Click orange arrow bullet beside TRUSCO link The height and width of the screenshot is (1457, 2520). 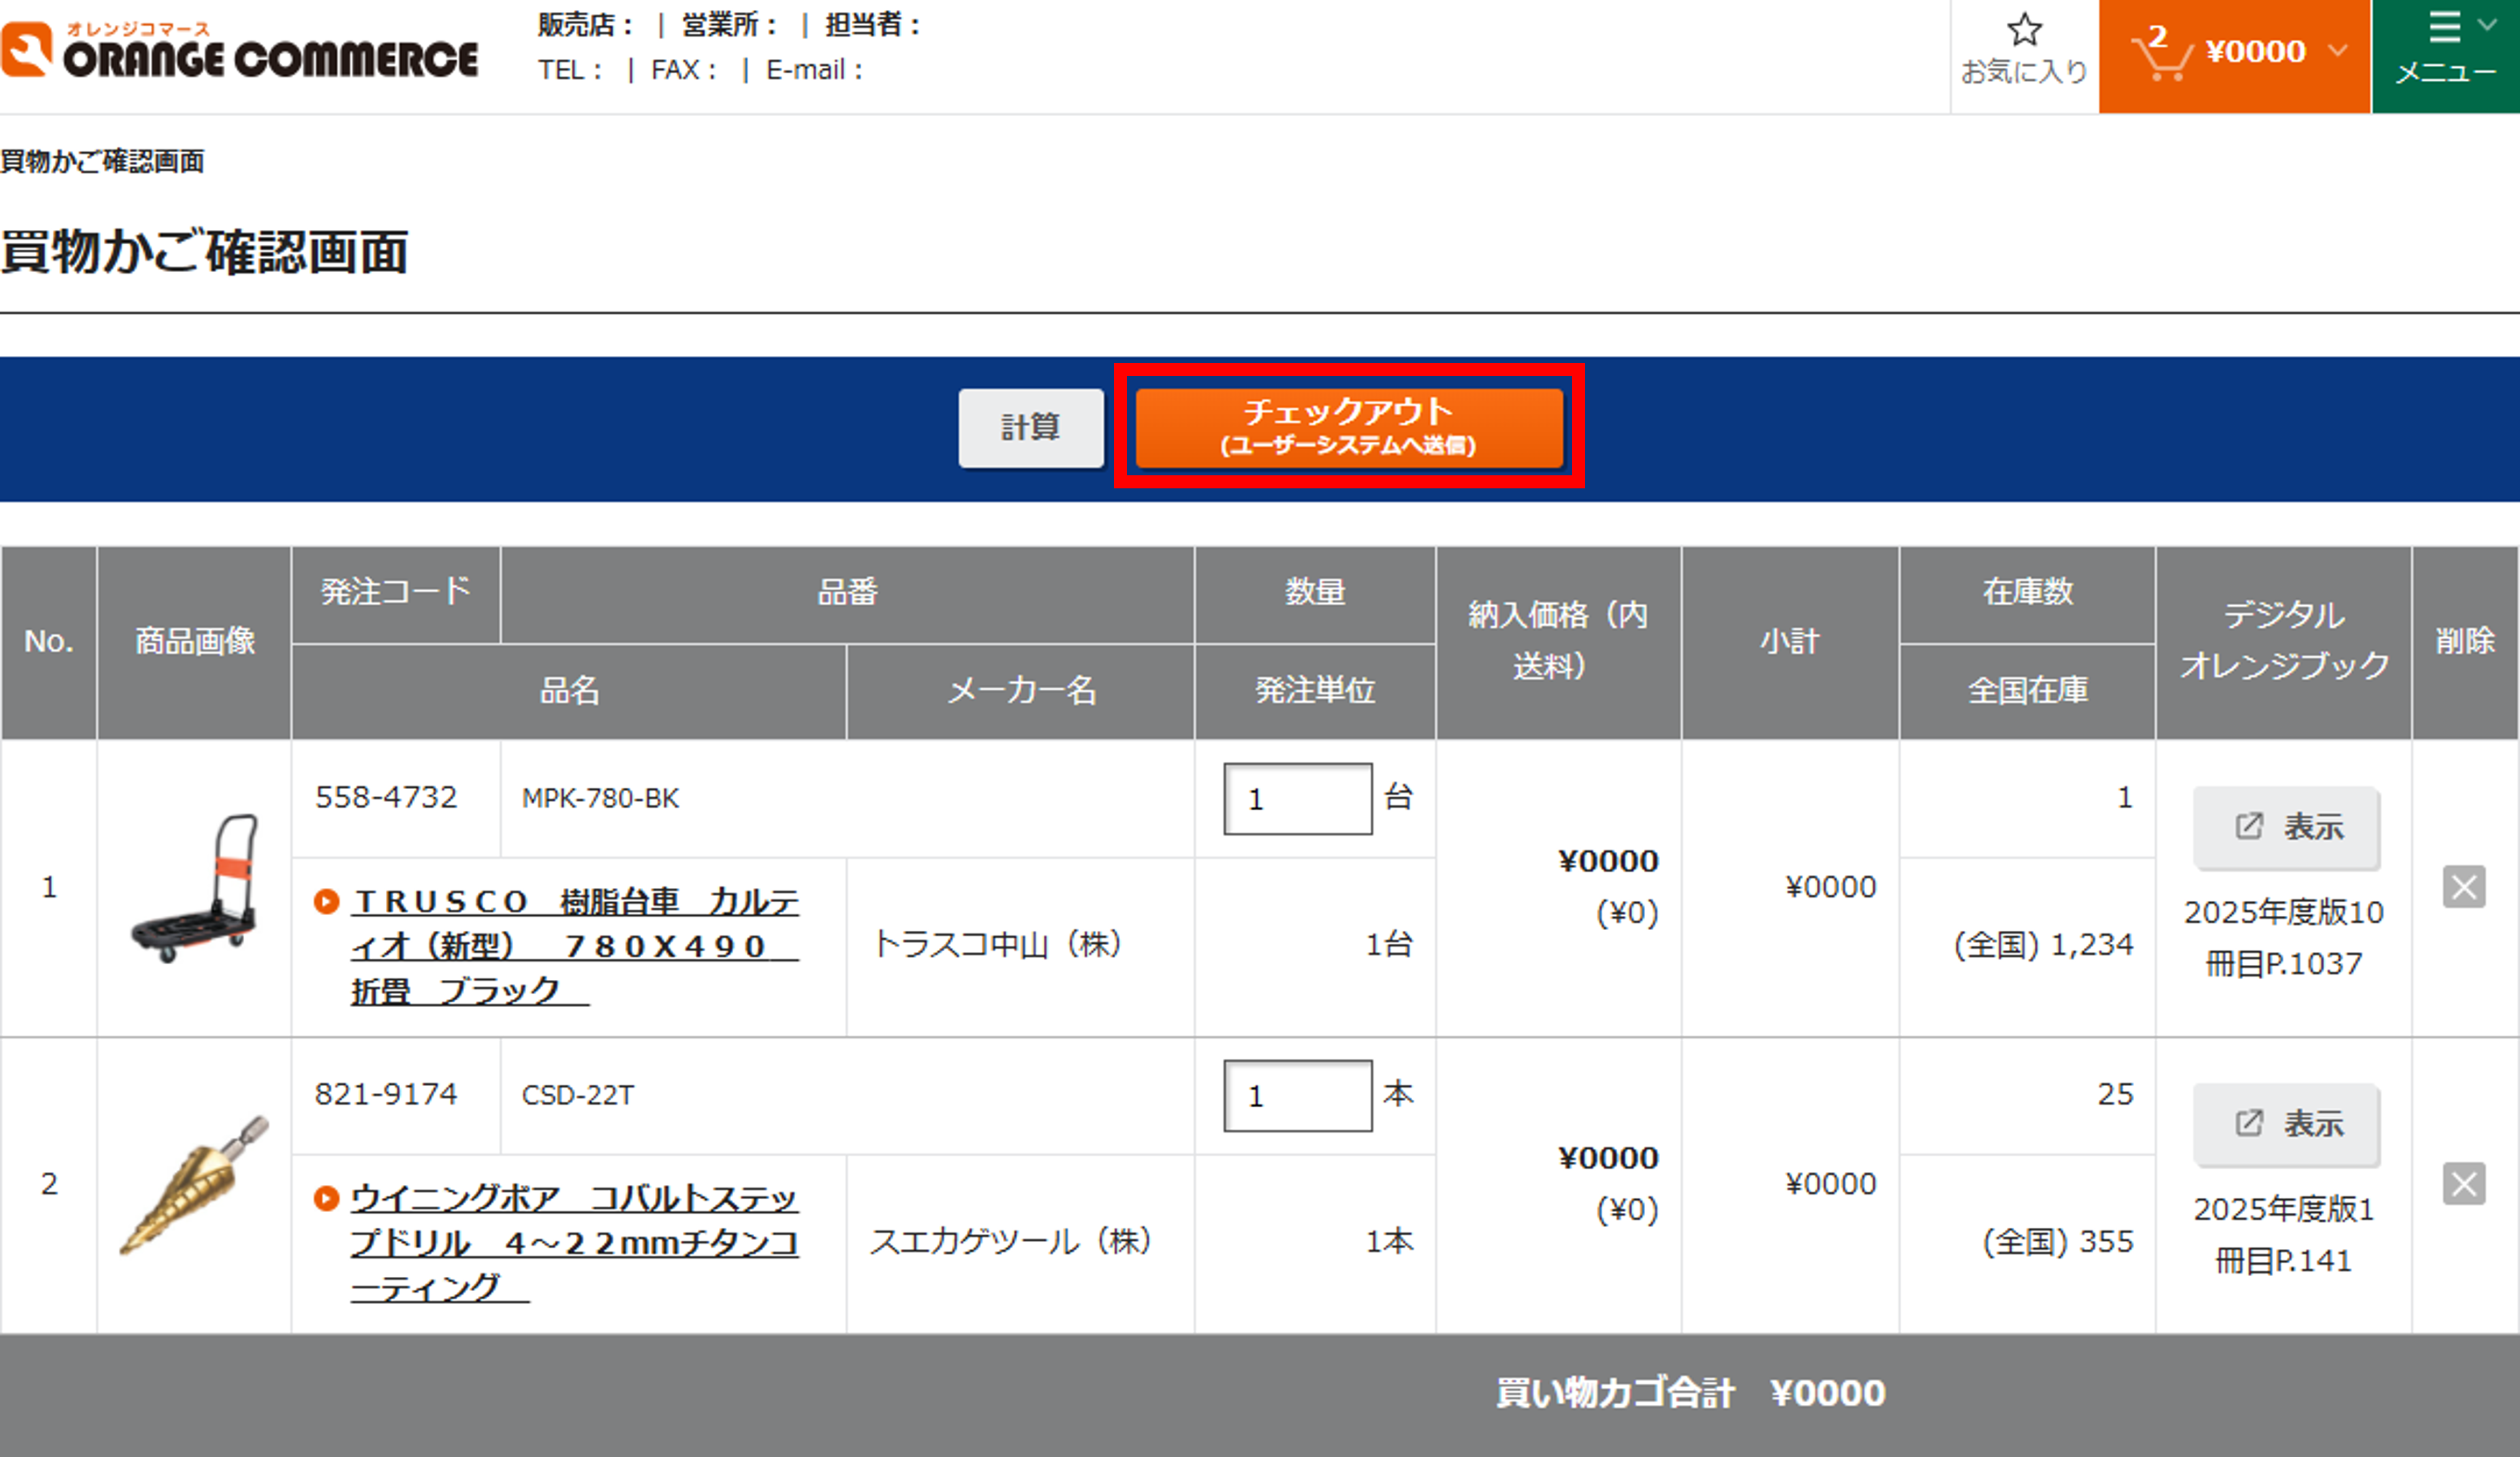[x=326, y=901]
